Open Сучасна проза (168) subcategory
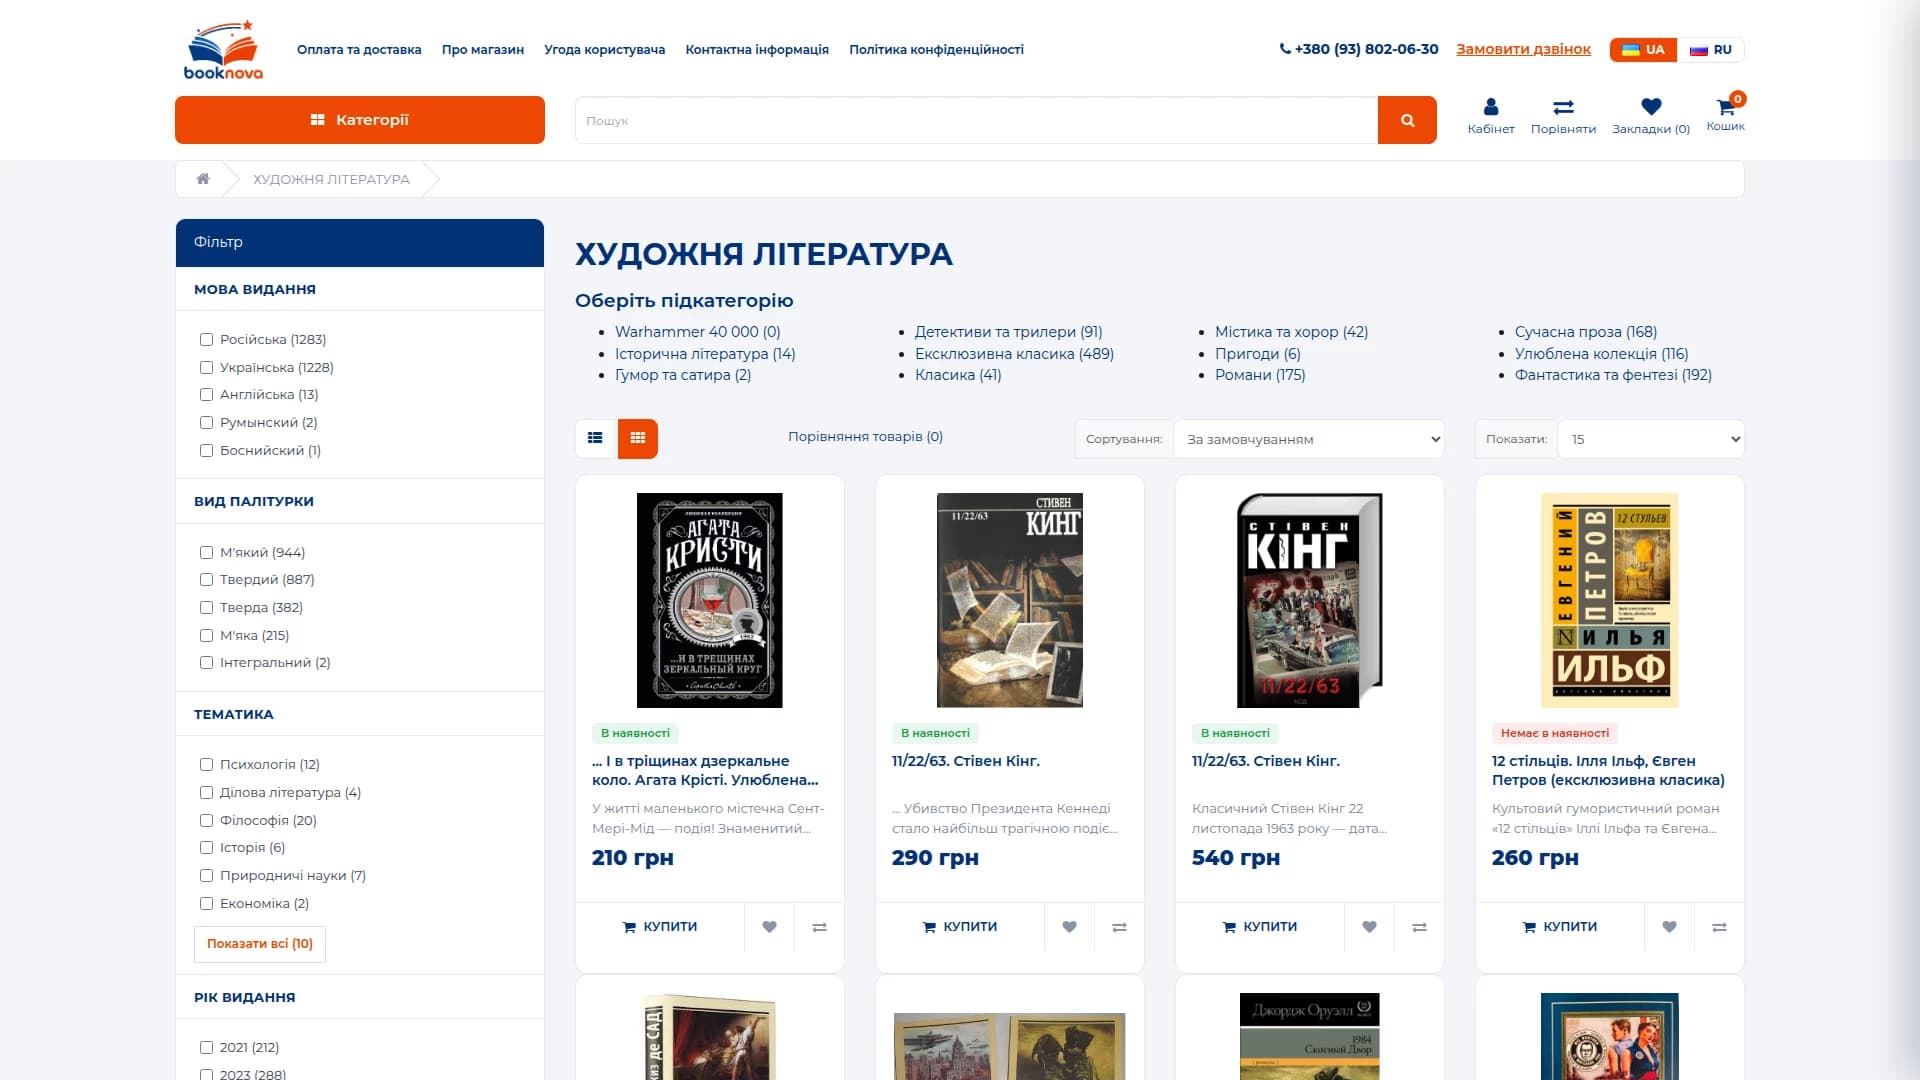This screenshot has width=1920, height=1080. tap(1585, 332)
